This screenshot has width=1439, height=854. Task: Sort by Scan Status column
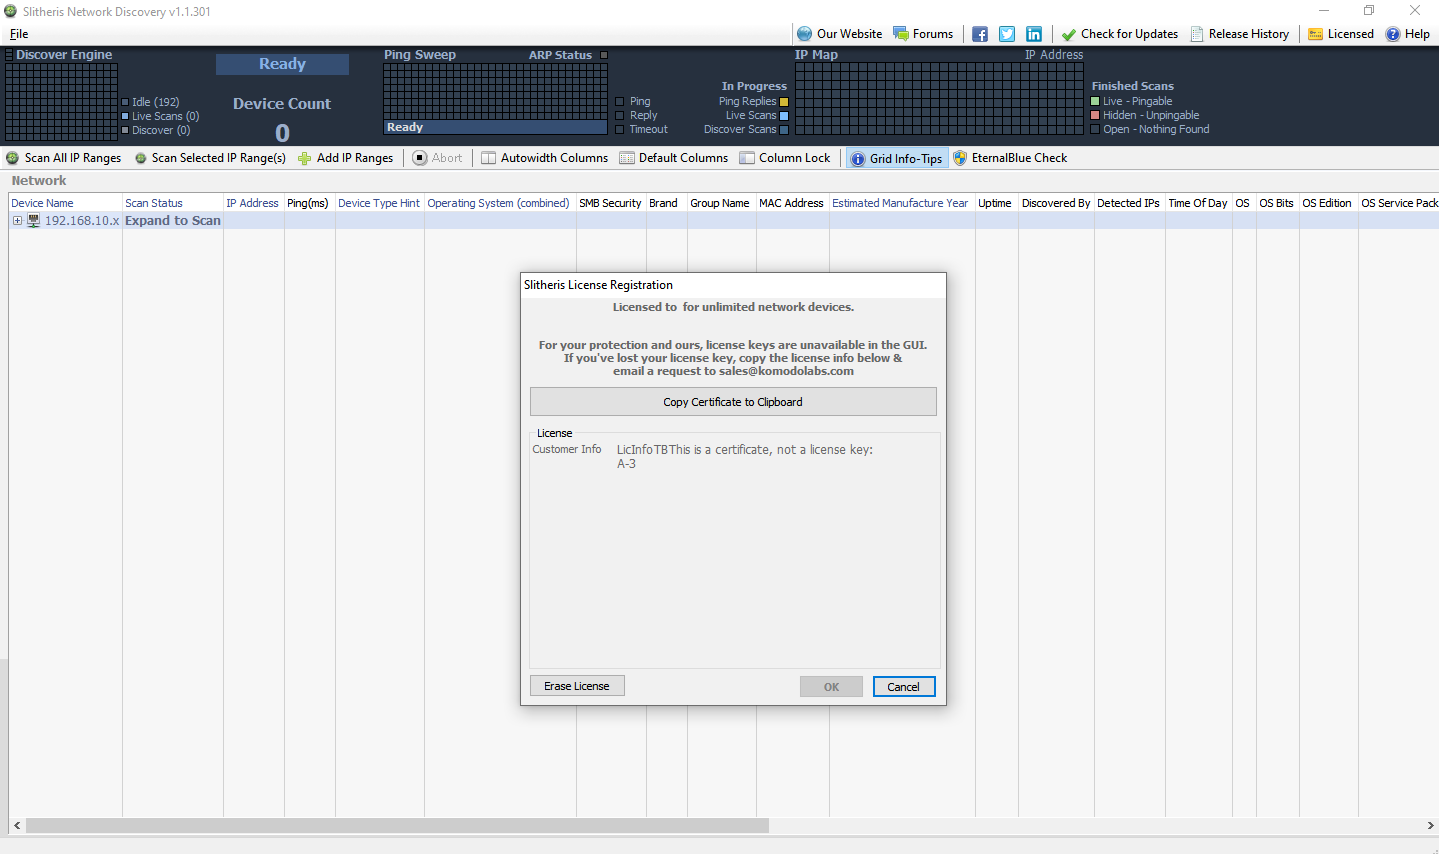tap(173, 203)
